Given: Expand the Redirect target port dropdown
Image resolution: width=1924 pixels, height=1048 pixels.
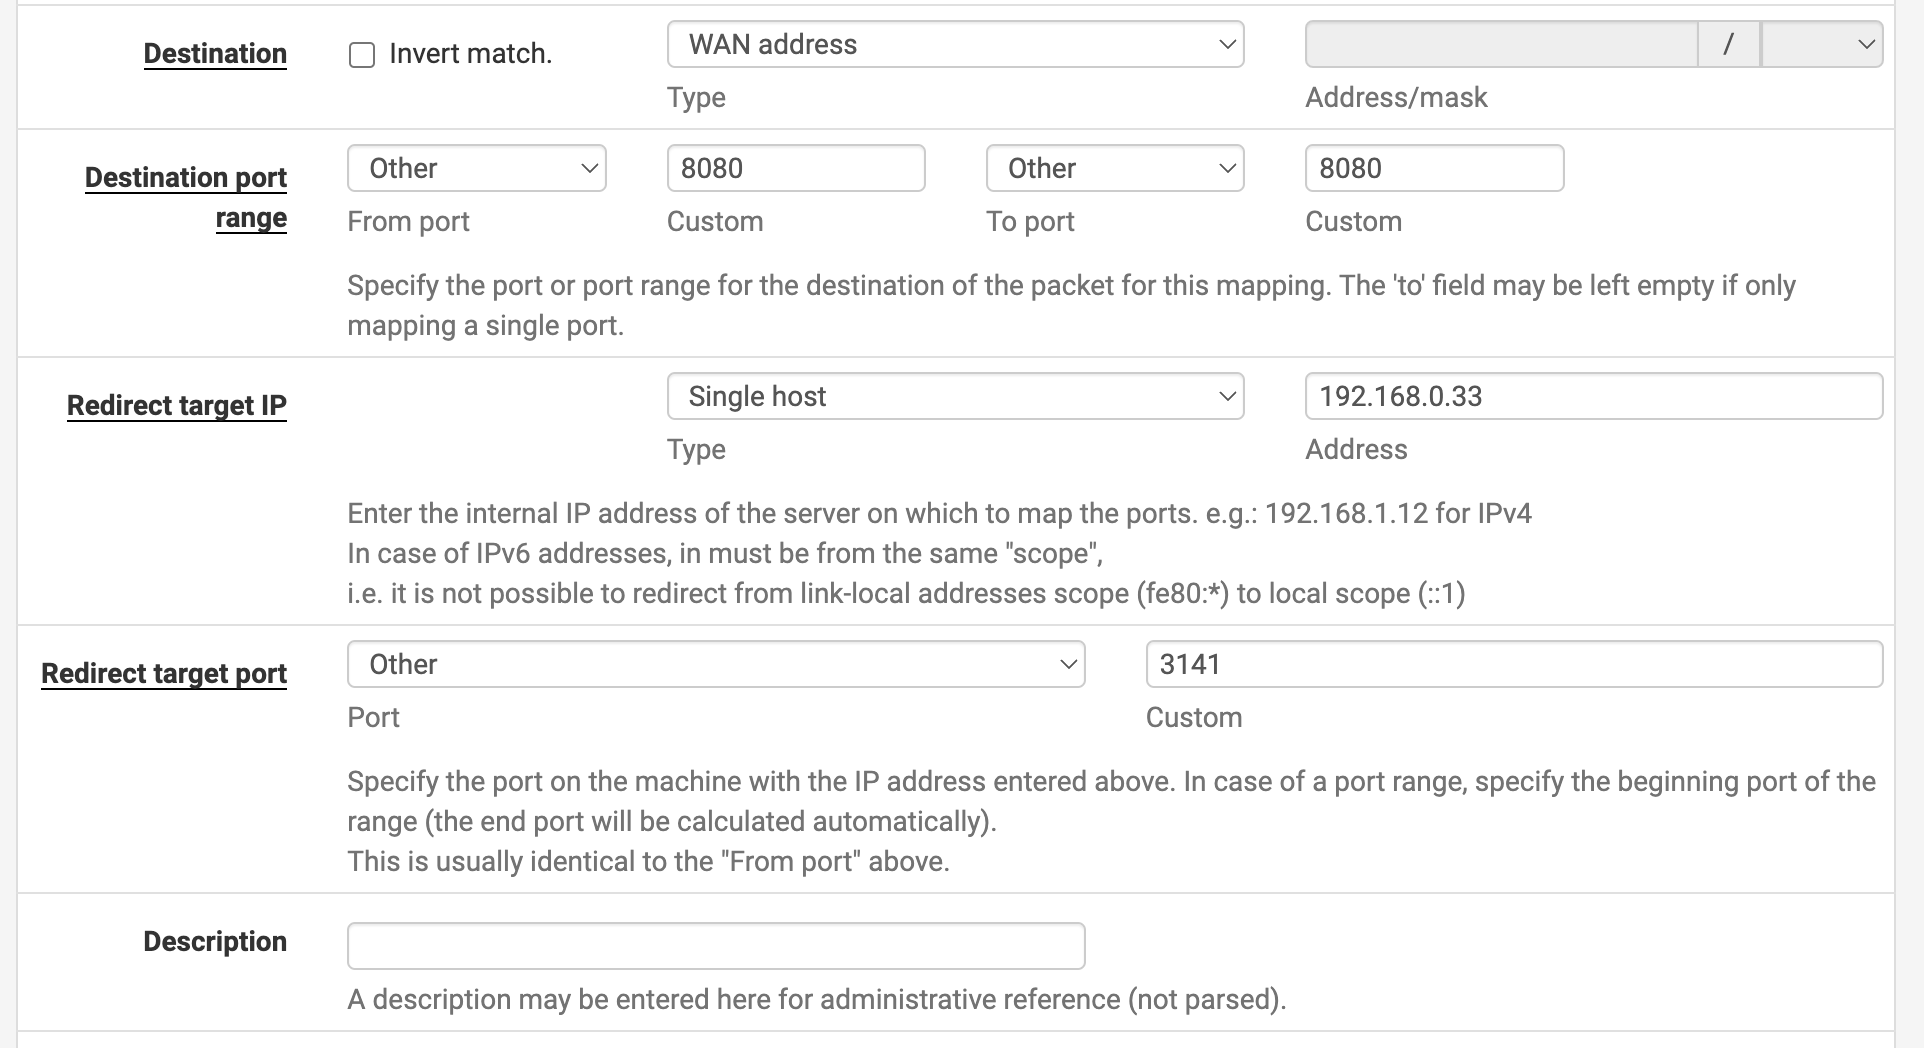Looking at the screenshot, I should pyautogui.click(x=714, y=663).
